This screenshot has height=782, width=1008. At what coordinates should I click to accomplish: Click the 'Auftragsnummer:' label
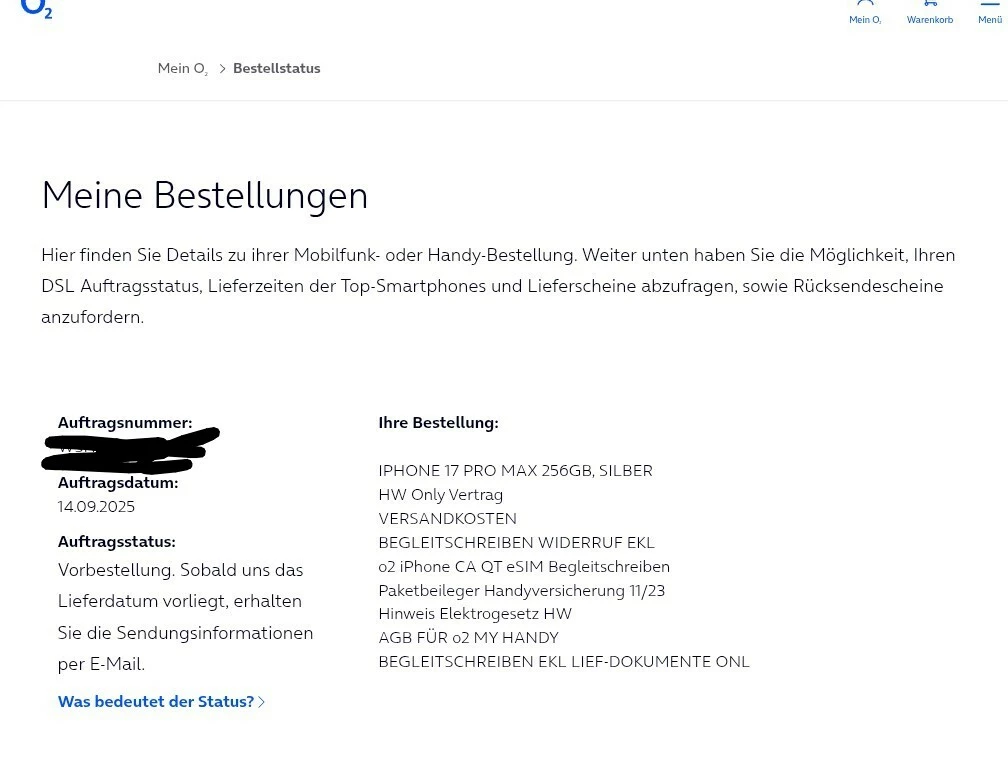125,423
